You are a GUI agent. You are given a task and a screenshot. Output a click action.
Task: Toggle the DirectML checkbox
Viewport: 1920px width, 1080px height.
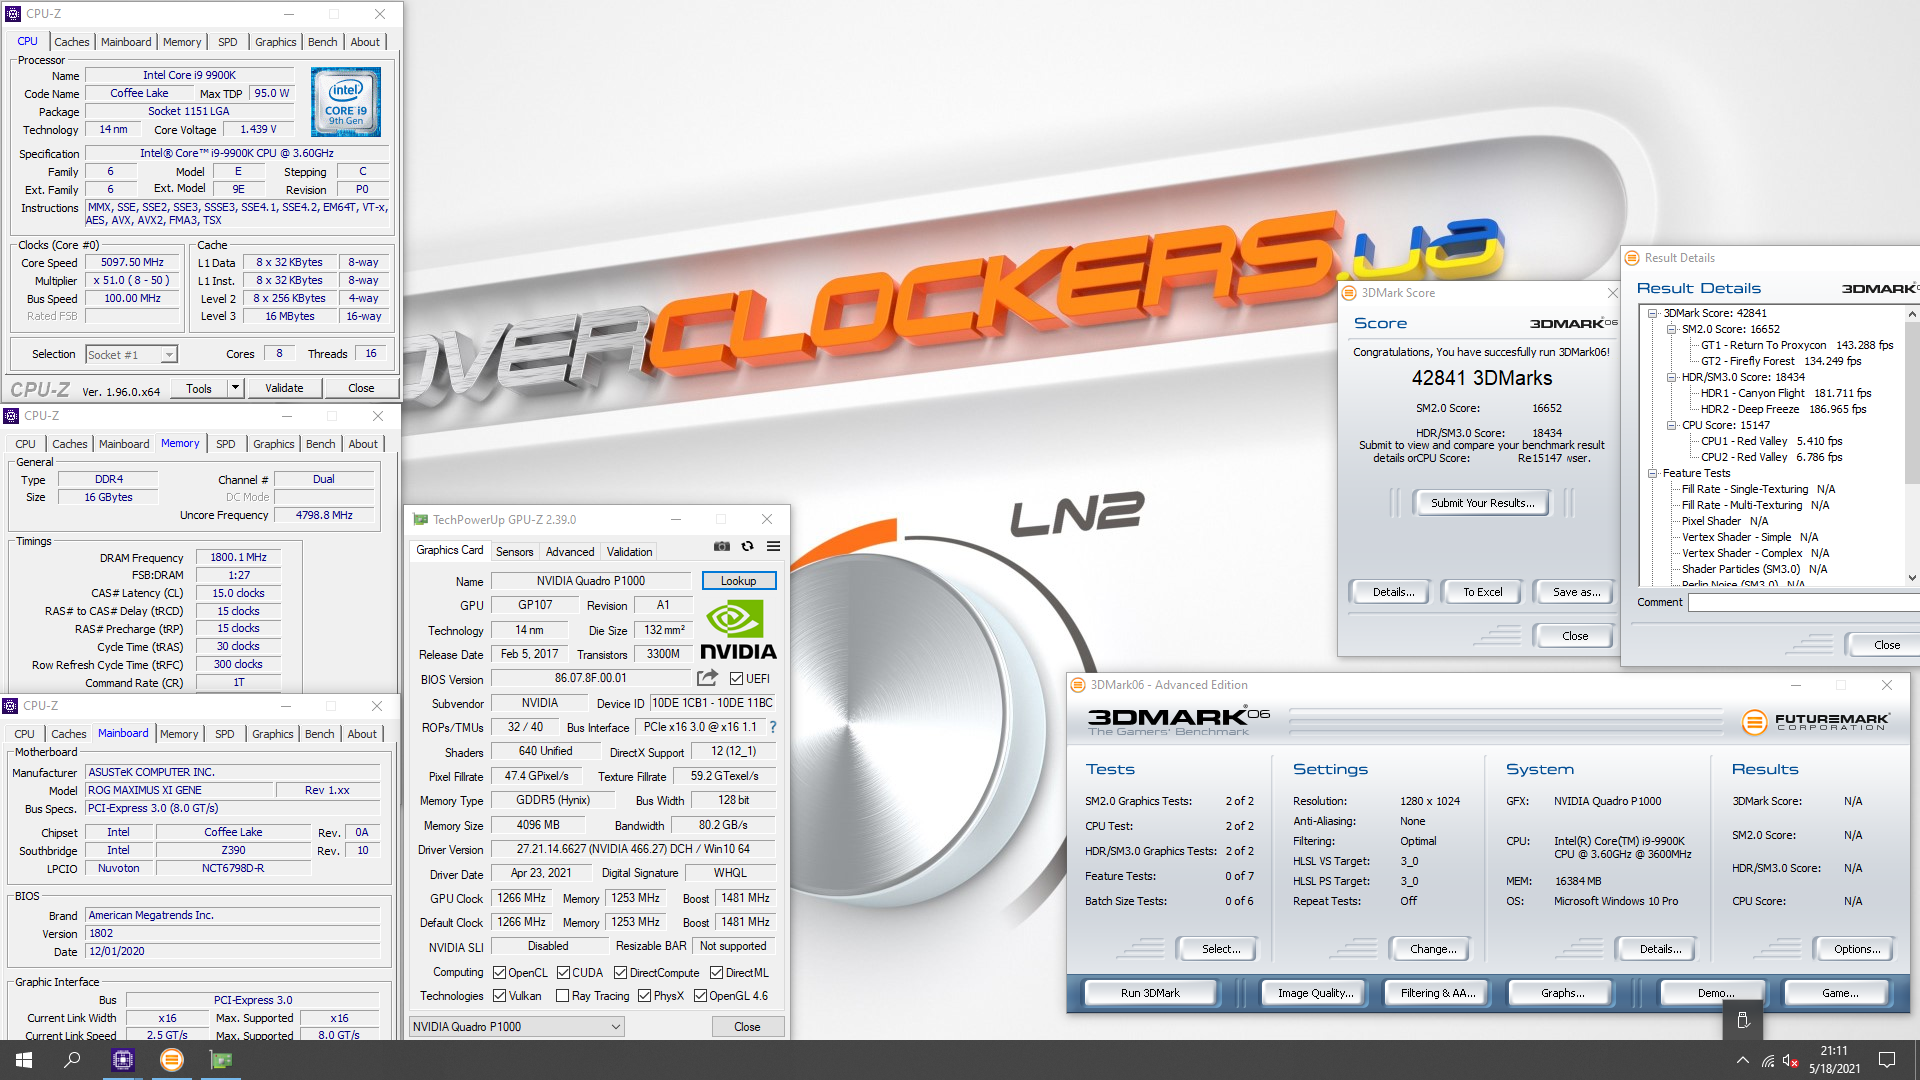[x=716, y=973]
